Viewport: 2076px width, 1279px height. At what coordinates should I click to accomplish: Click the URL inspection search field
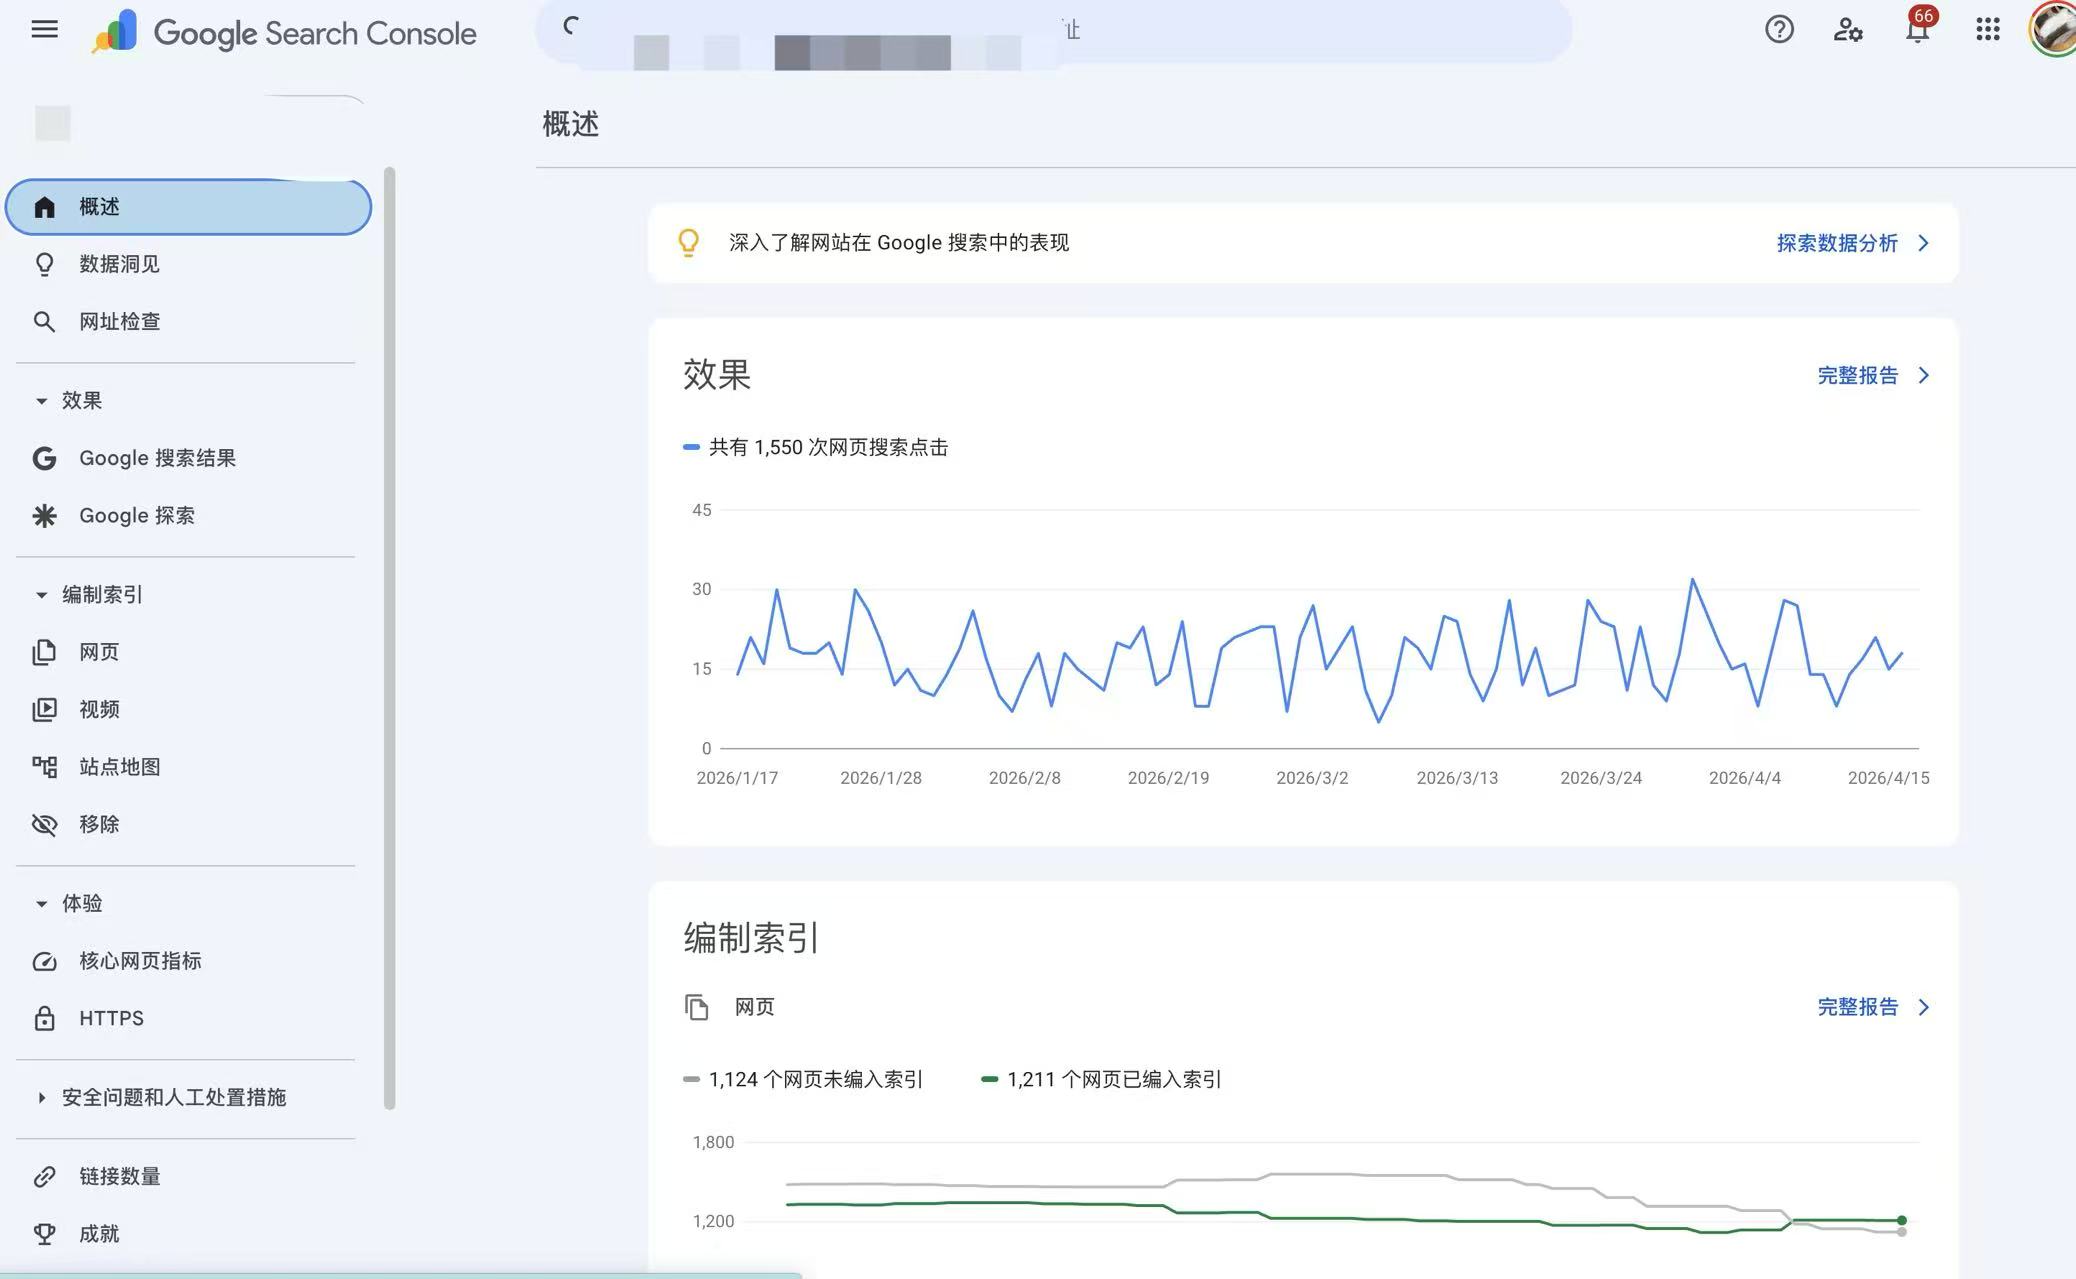1053,30
